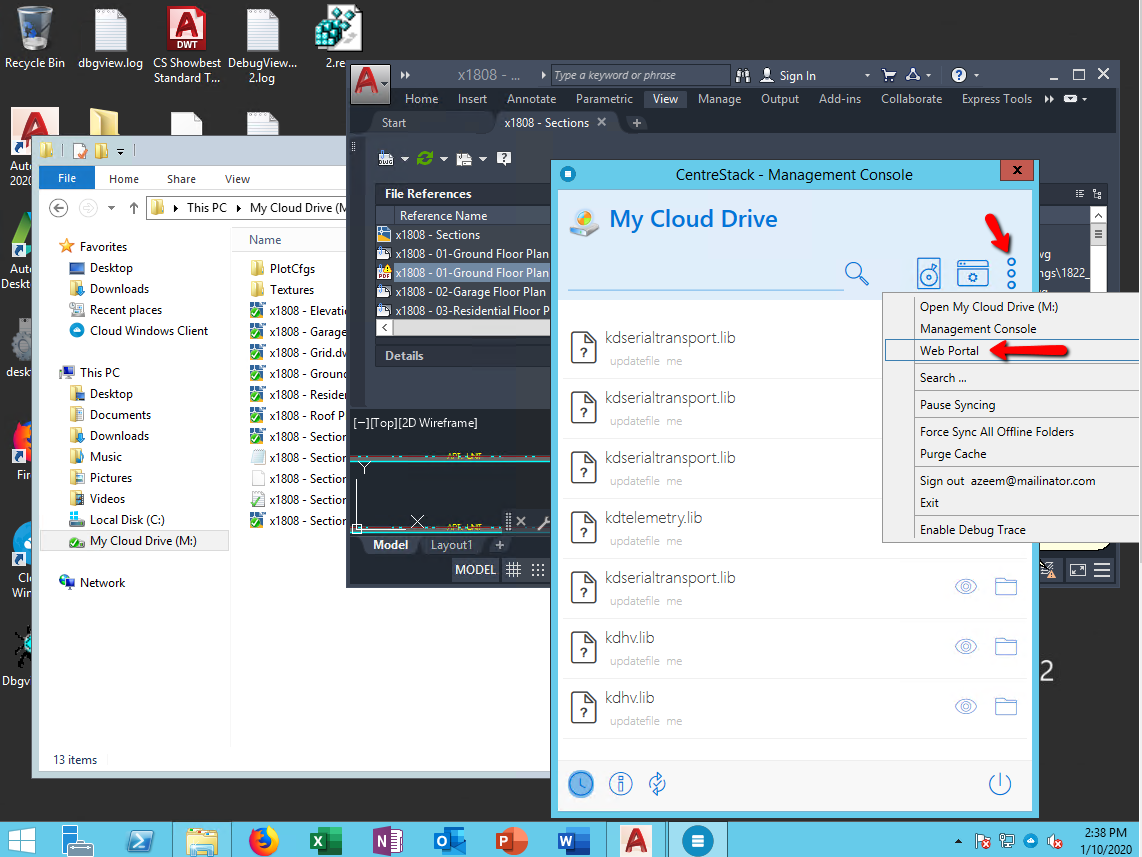Click the AutoCAD application menu button

[x=371, y=84]
